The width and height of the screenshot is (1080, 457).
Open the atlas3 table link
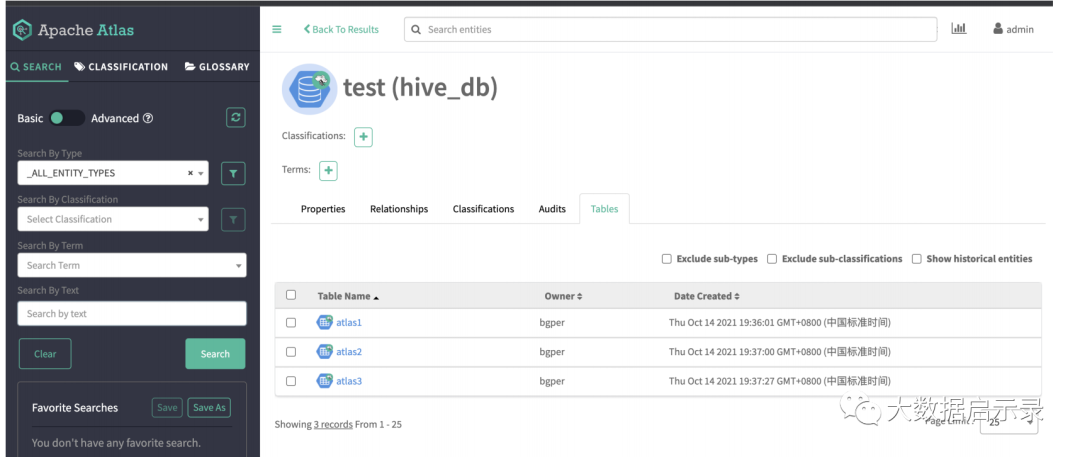[x=349, y=380]
